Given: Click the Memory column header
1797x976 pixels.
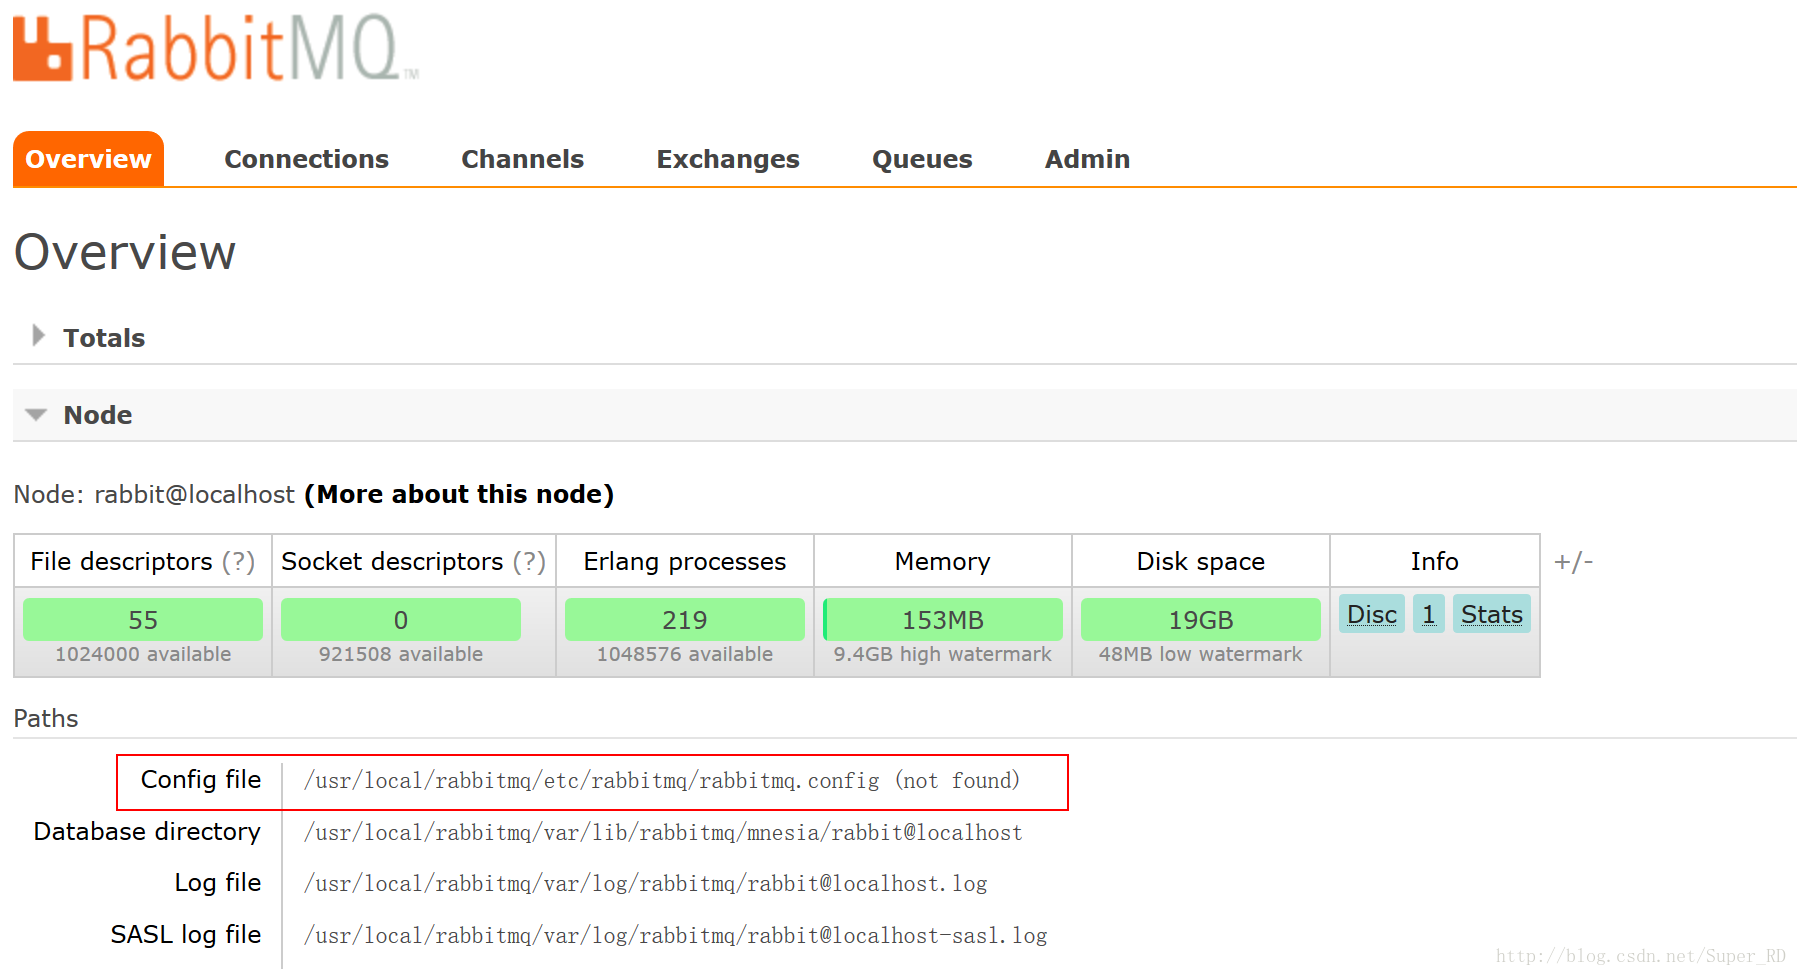Looking at the screenshot, I should click(x=943, y=562).
